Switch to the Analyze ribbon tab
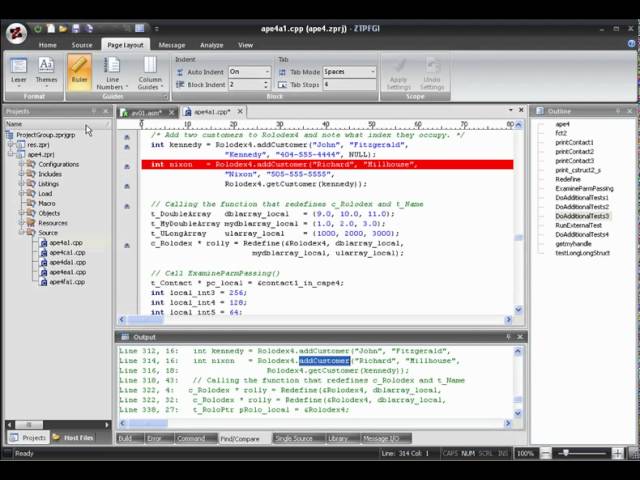The image size is (640, 480). [211, 45]
